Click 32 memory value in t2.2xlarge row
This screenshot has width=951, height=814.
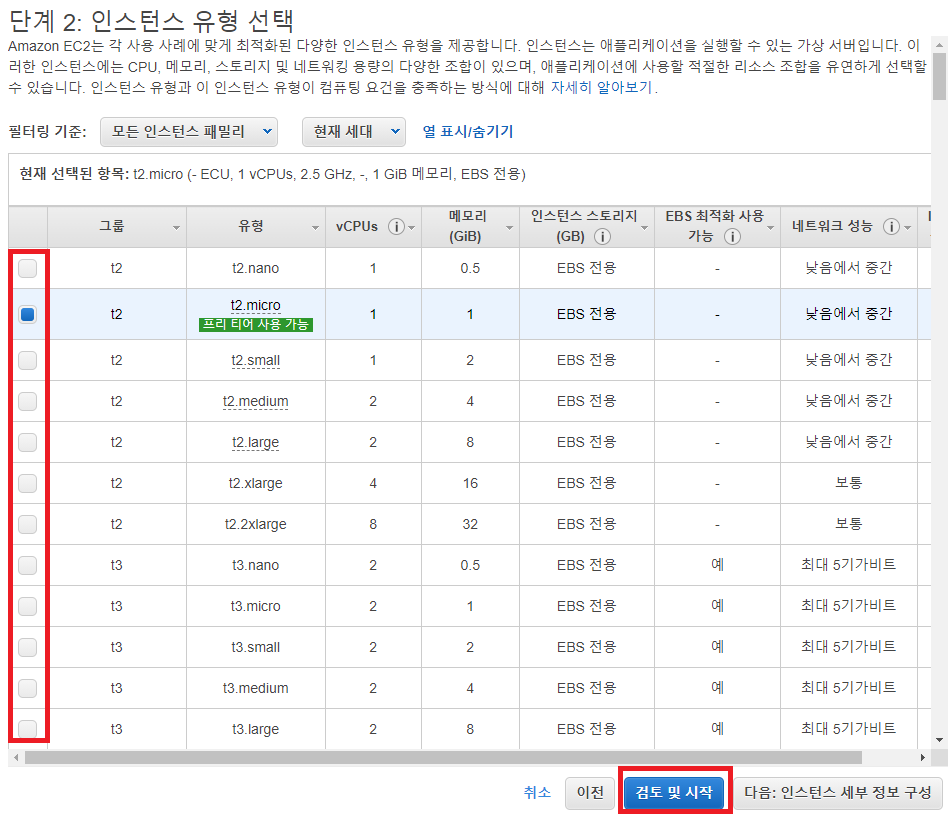[470, 524]
